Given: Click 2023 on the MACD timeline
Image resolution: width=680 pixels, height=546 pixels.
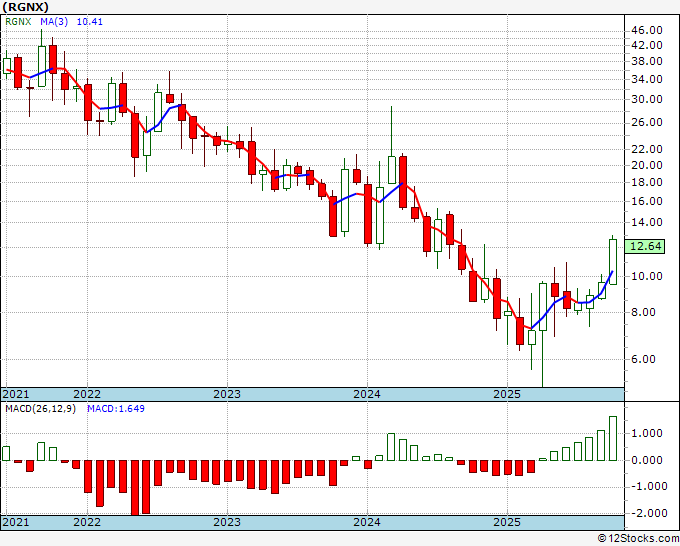Looking at the screenshot, I should (x=227, y=522).
